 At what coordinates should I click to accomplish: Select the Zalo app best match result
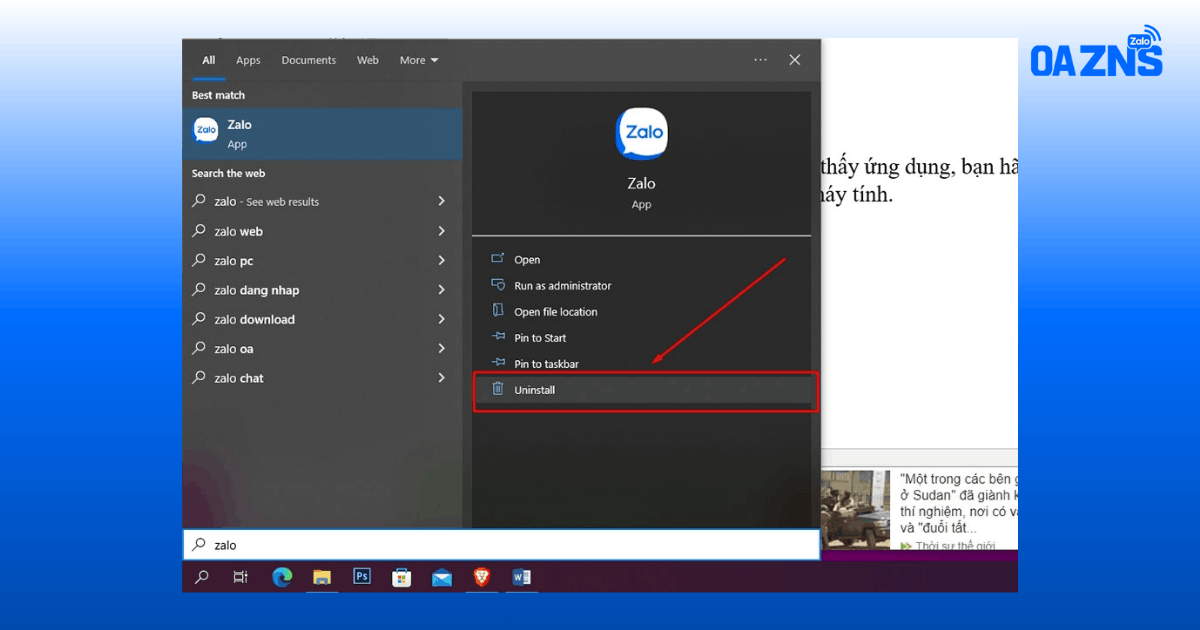pyautogui.click(x=322, y=134)
